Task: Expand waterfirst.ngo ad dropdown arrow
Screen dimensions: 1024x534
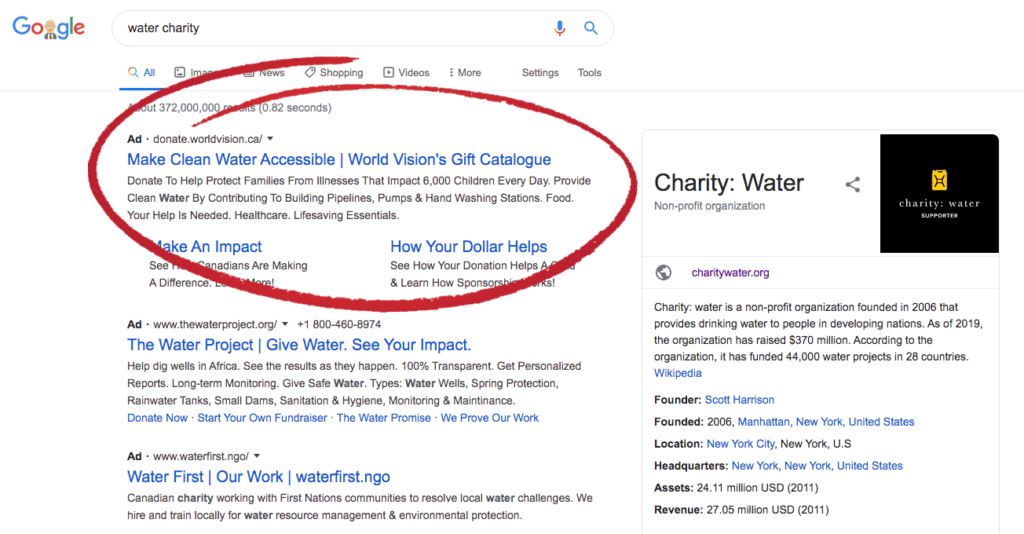Action: (257, 457)
